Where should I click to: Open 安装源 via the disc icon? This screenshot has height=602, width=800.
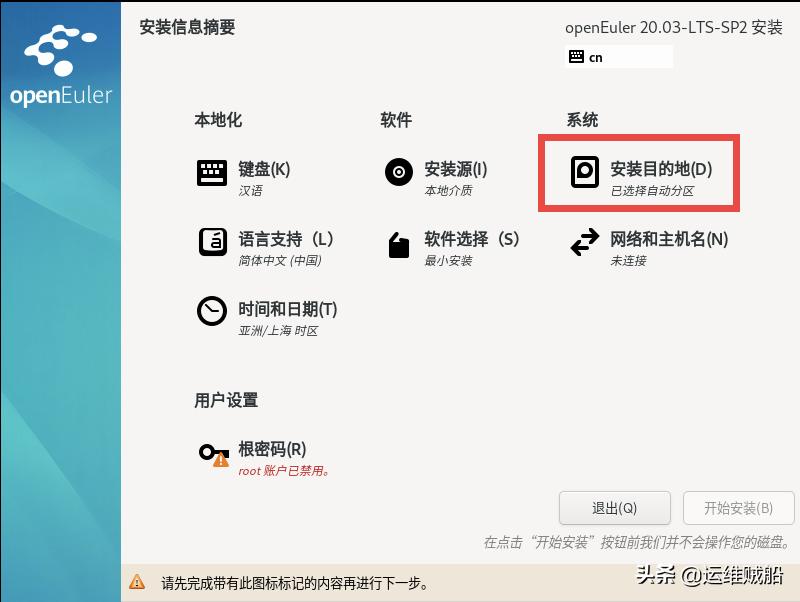coord(398,171)
